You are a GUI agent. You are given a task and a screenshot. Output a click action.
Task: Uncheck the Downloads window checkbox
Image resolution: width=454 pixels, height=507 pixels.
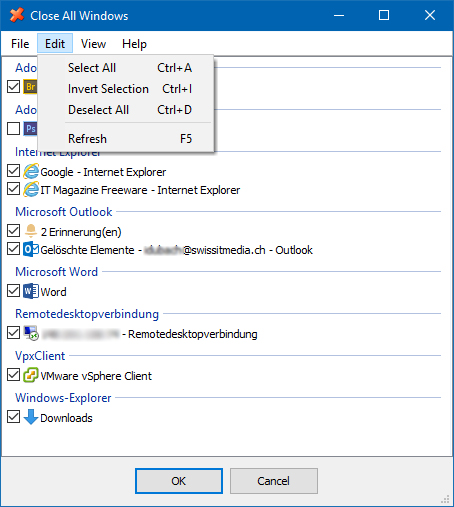[x=13, y=417]
